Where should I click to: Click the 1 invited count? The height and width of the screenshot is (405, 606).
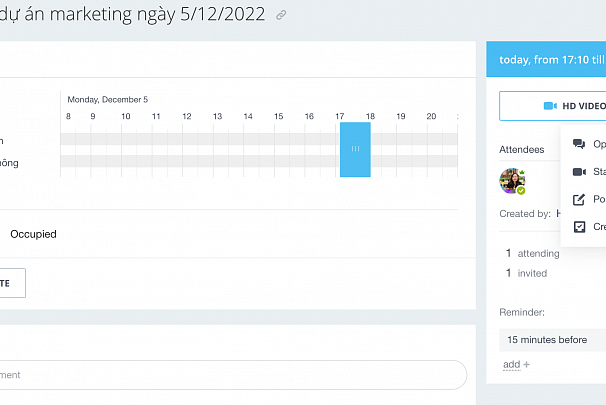click(x=526, y=273)
